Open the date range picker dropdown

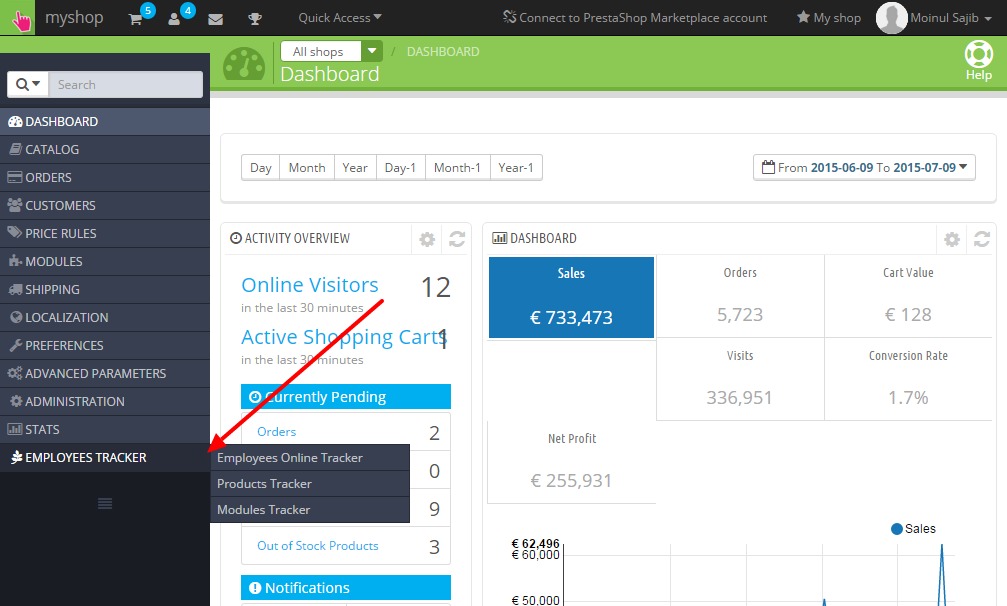point(864,168)
